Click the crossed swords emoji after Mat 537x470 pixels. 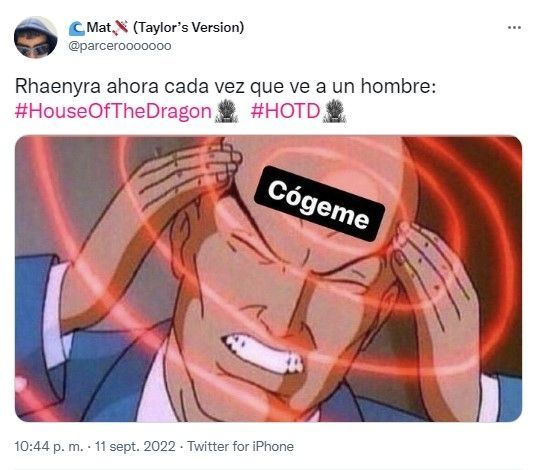pos(120,27)
